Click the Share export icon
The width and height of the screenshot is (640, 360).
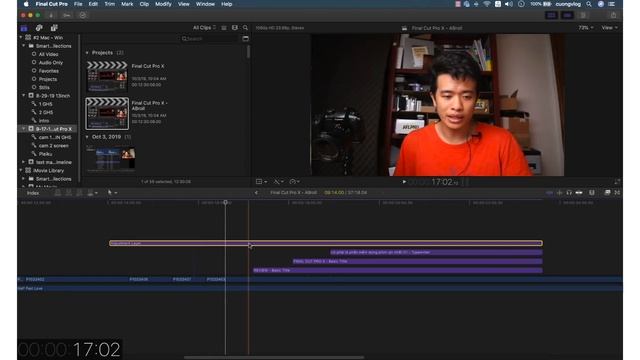pyautogui.click(x=613, y=15)
